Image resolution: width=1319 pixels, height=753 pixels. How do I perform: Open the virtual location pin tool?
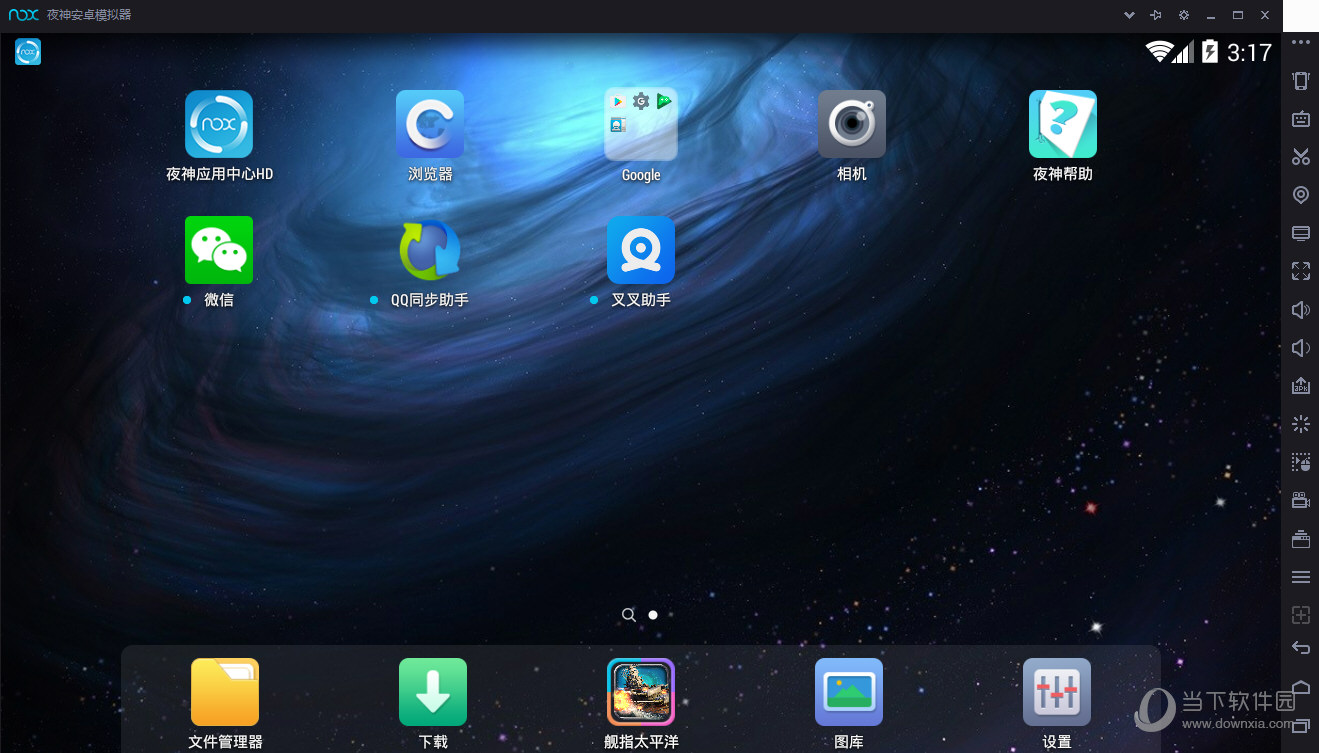point(1300,195)
